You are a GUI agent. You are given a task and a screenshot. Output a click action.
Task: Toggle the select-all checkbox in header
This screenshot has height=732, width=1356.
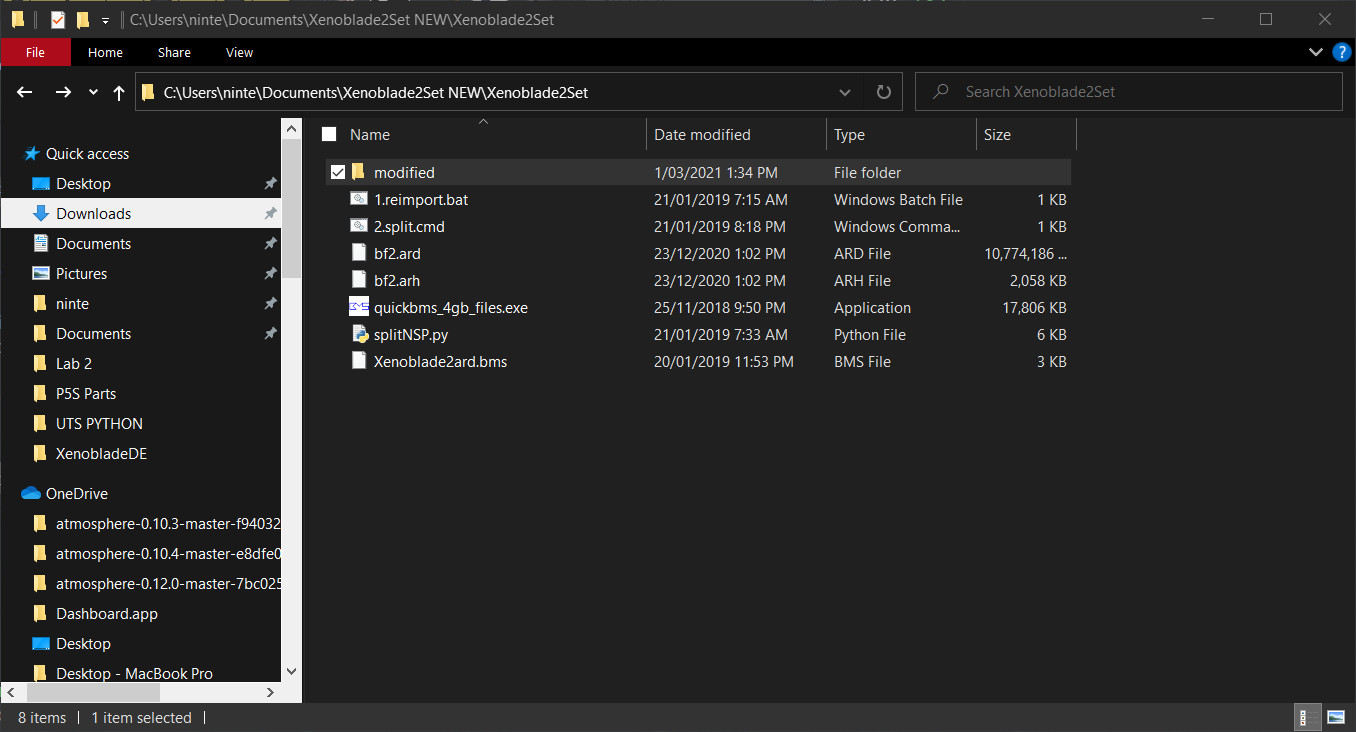pyautogui.click(x=329, y=134)
